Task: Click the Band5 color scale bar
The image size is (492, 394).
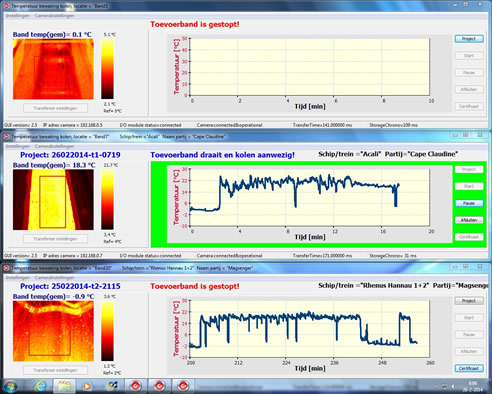Action: (x=107, y=69)
